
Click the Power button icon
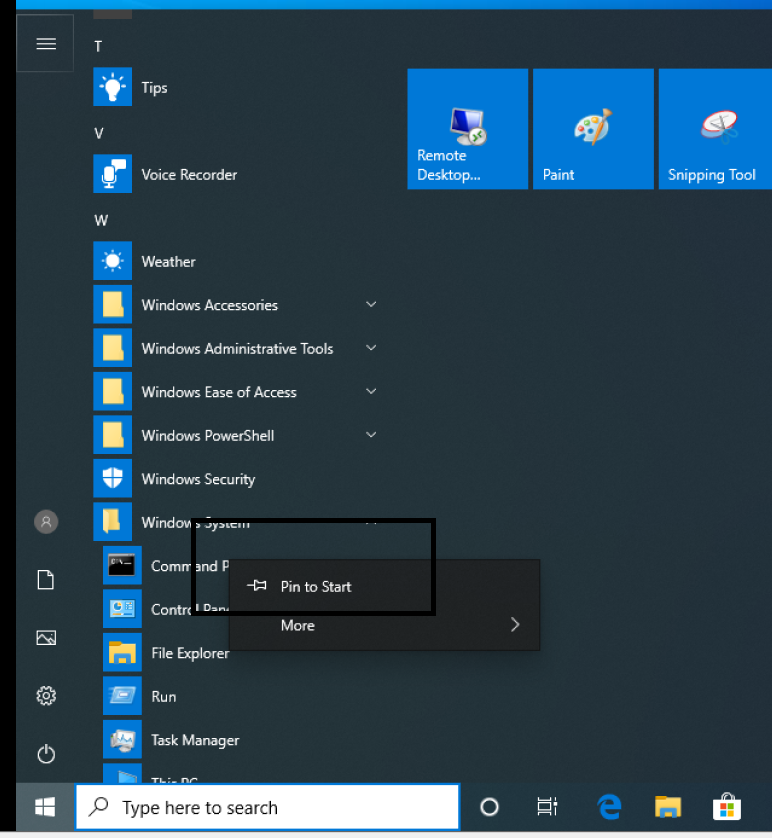[46, 754]
